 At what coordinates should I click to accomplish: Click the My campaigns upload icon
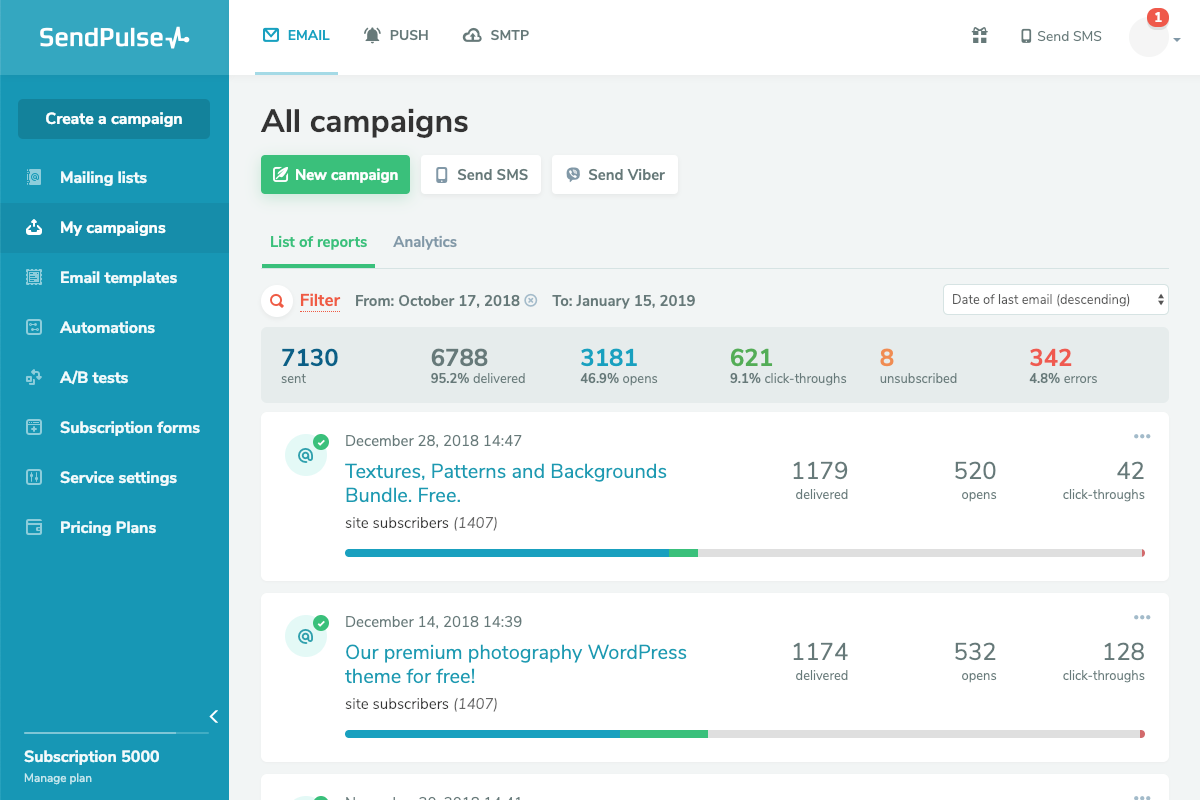(34, 228)
